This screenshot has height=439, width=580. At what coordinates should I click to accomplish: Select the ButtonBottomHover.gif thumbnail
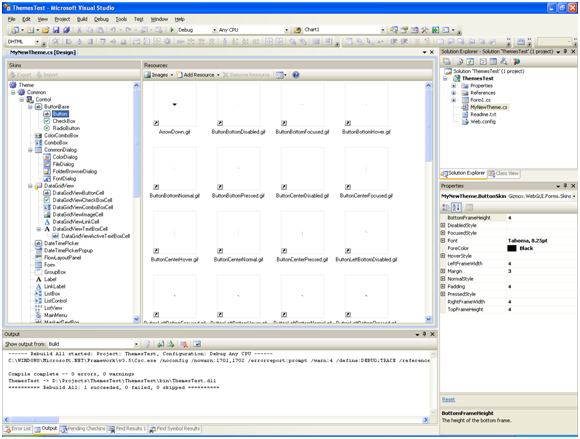pos(366,105)
